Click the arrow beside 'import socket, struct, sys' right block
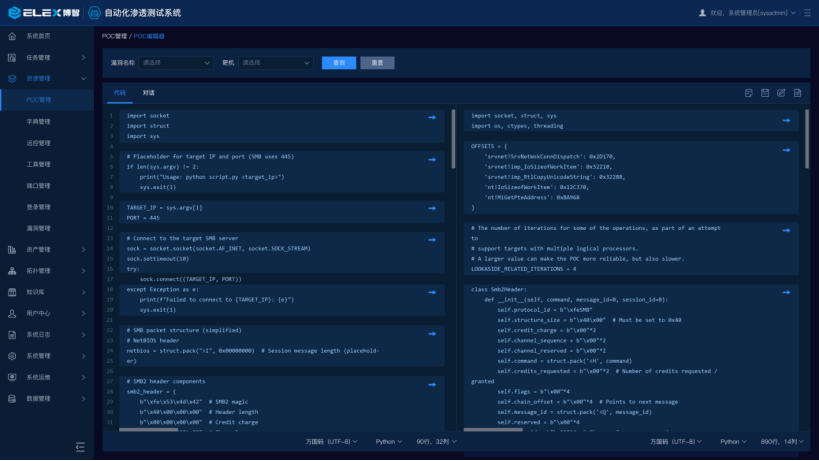The image size is (819, 461). click(x=786, y=121)
